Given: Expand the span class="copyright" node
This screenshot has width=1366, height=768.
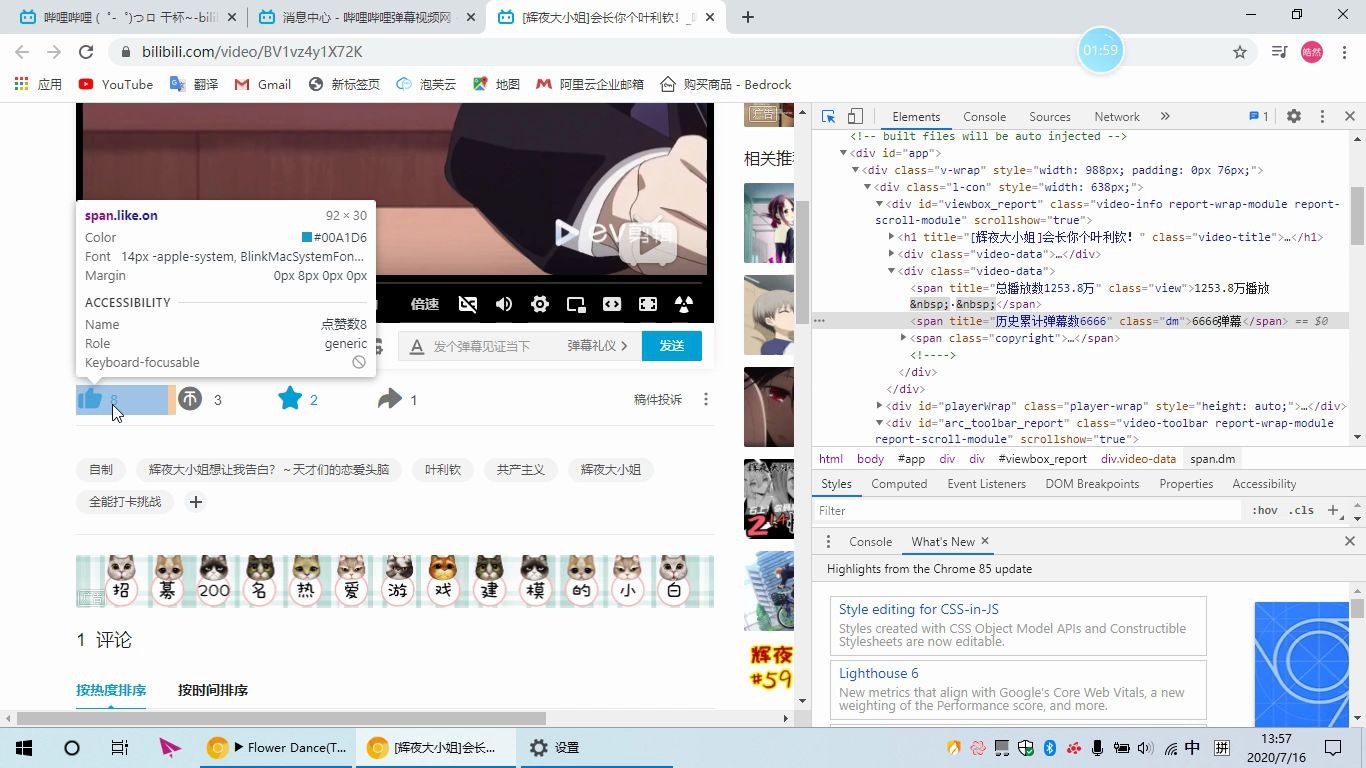Looking at the screenshot, I should pos(903,338).
